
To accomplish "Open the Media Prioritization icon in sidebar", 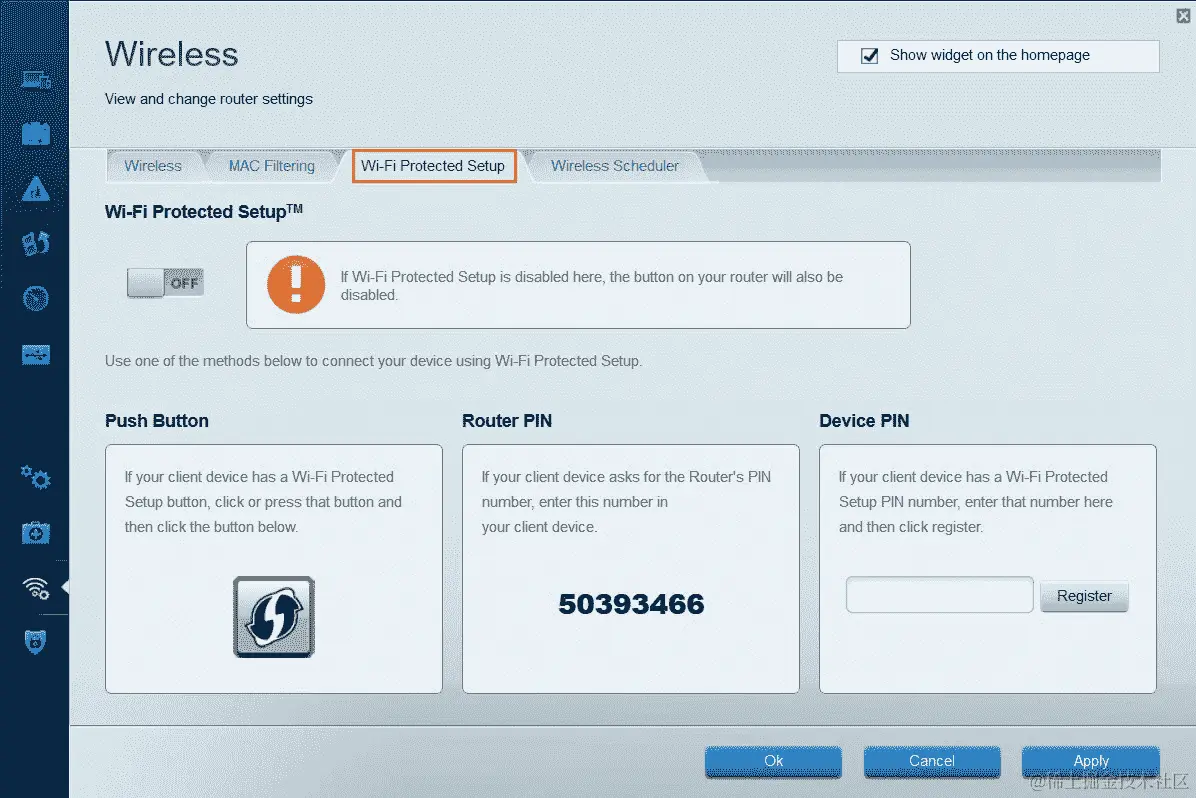I will click(x=36, y=243).
